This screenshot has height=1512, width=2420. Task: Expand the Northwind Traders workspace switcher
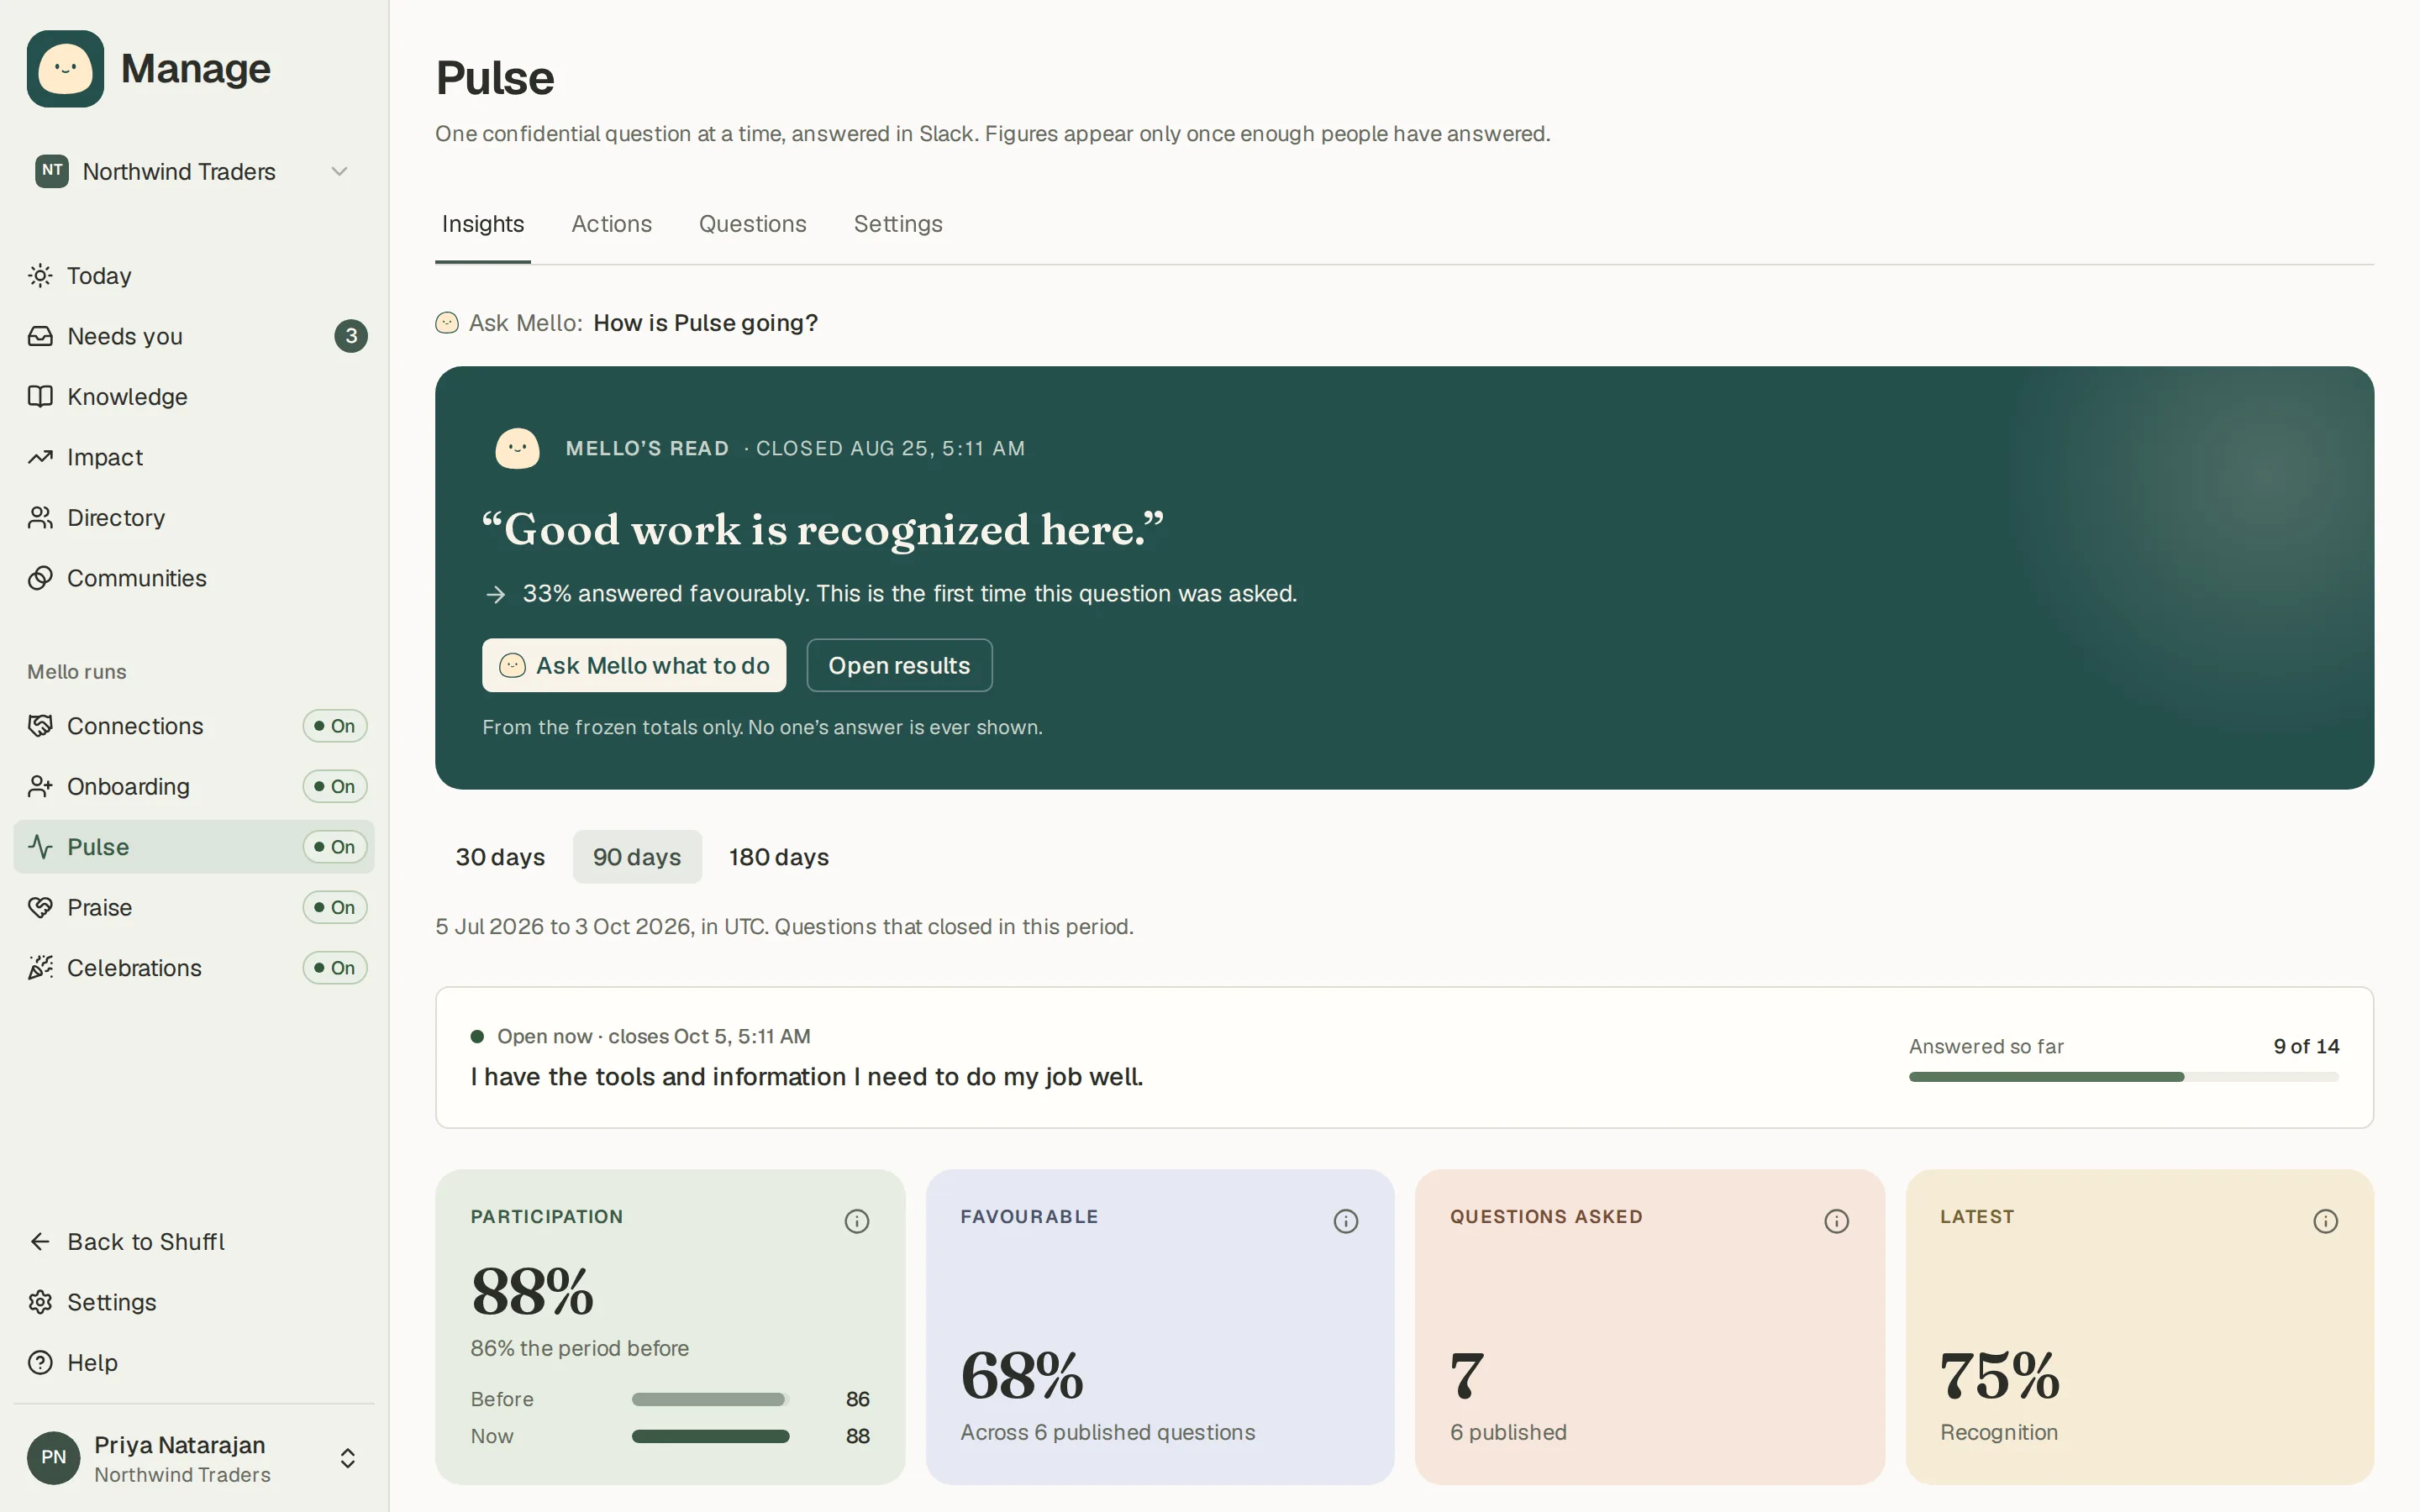click(193, 171)
